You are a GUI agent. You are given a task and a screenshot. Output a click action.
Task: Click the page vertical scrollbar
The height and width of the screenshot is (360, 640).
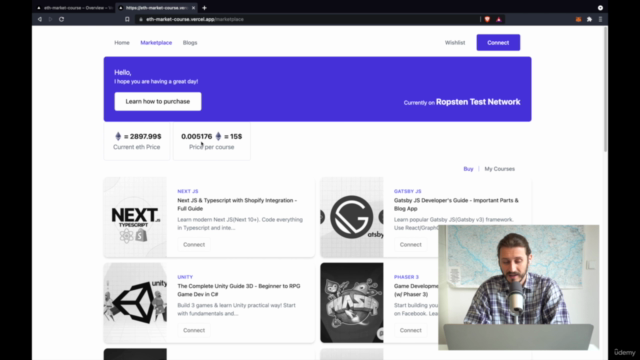606,90
